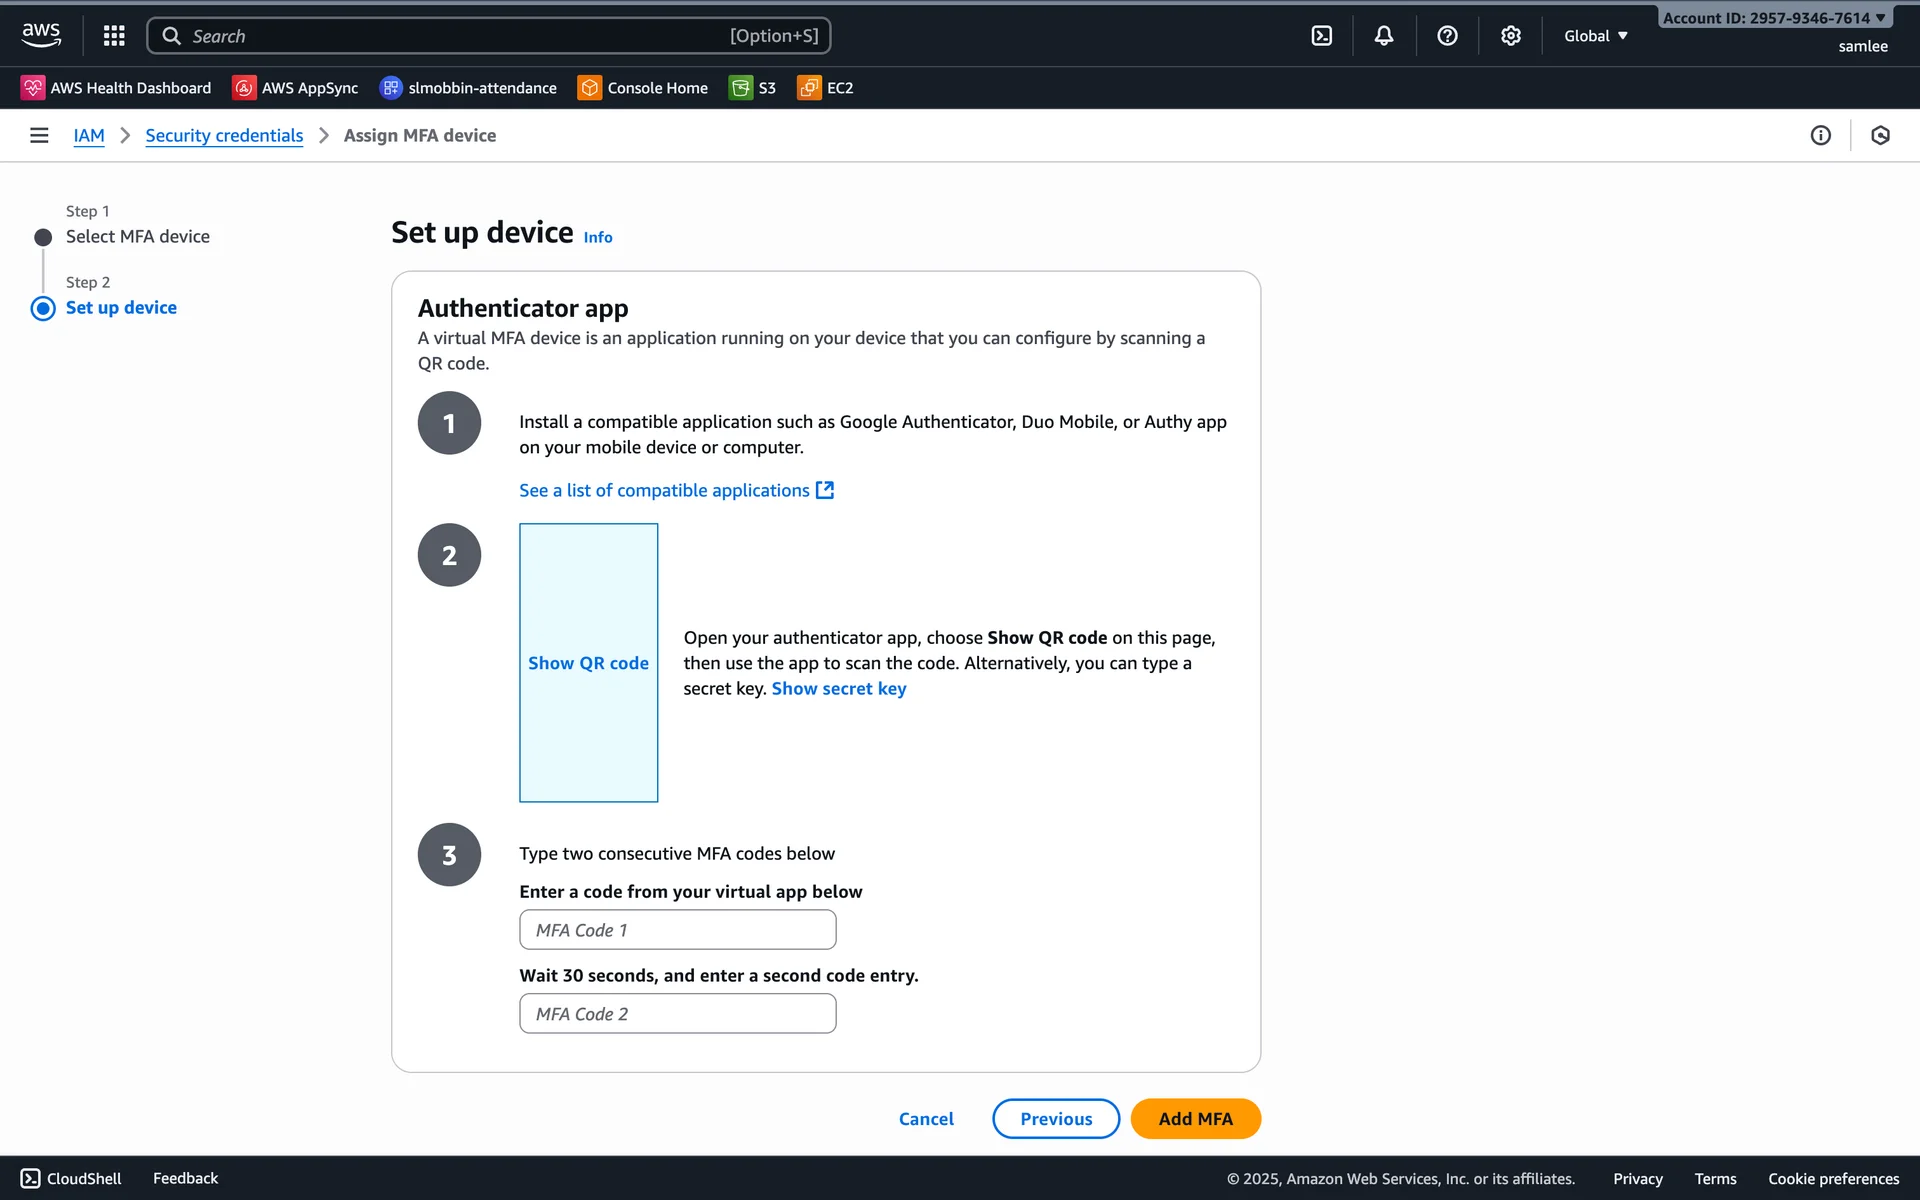1920x1200 pixels.
Task: Open the settings gear icon
Action: tap(1510, 36)
